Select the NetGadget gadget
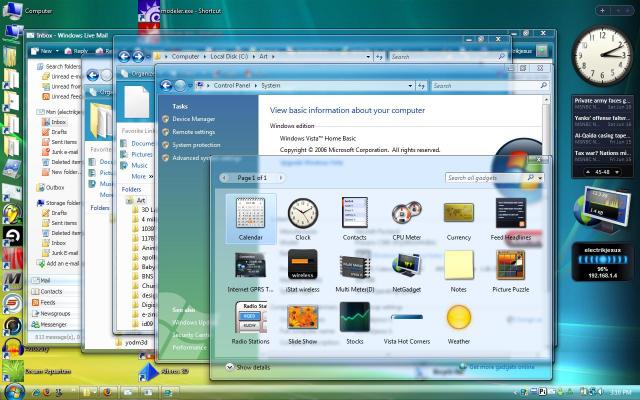640x400 pixels. coord(407,271)
